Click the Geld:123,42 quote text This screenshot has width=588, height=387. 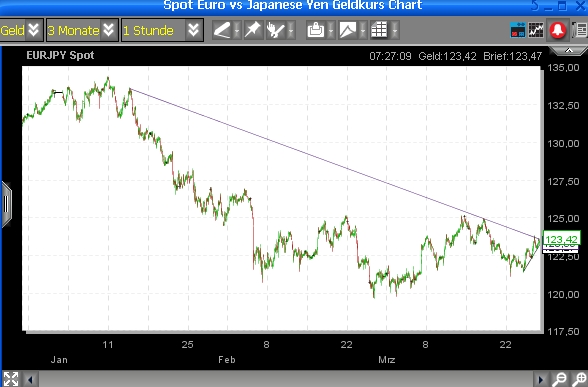(447, 56)
